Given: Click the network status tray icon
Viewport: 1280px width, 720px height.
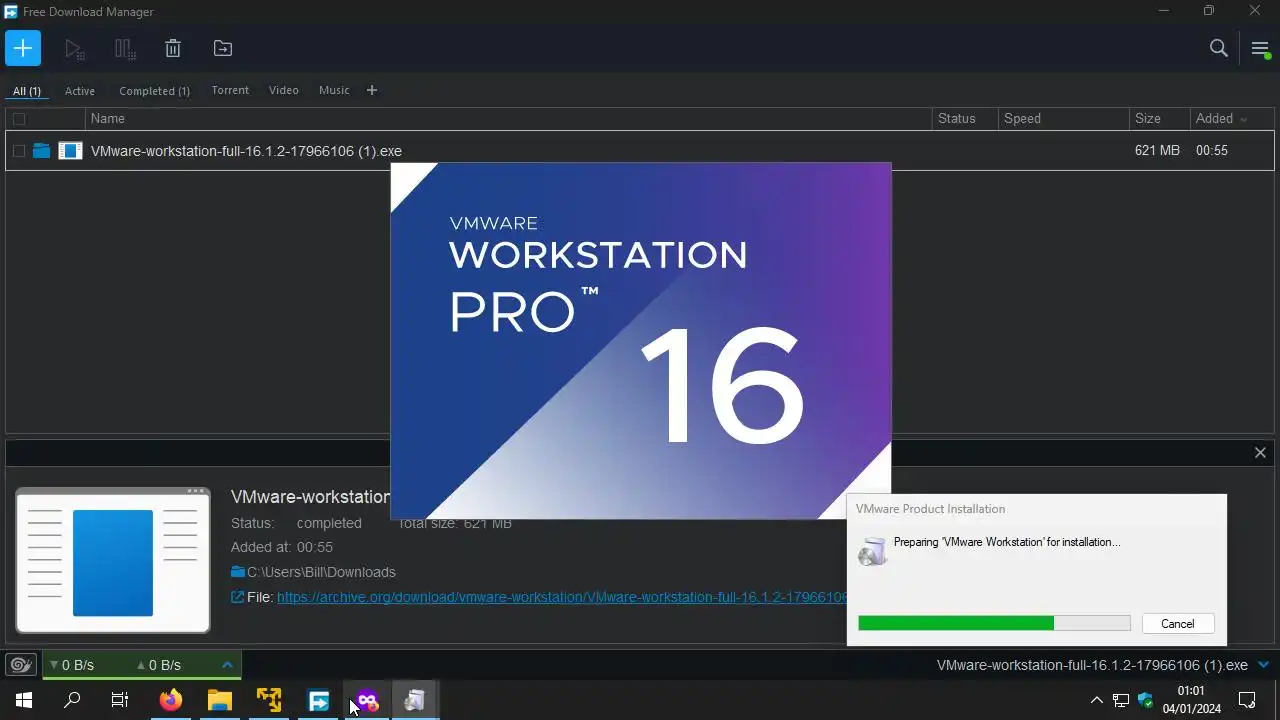Looking at the screenshot, I should (x=1121, y=700).
